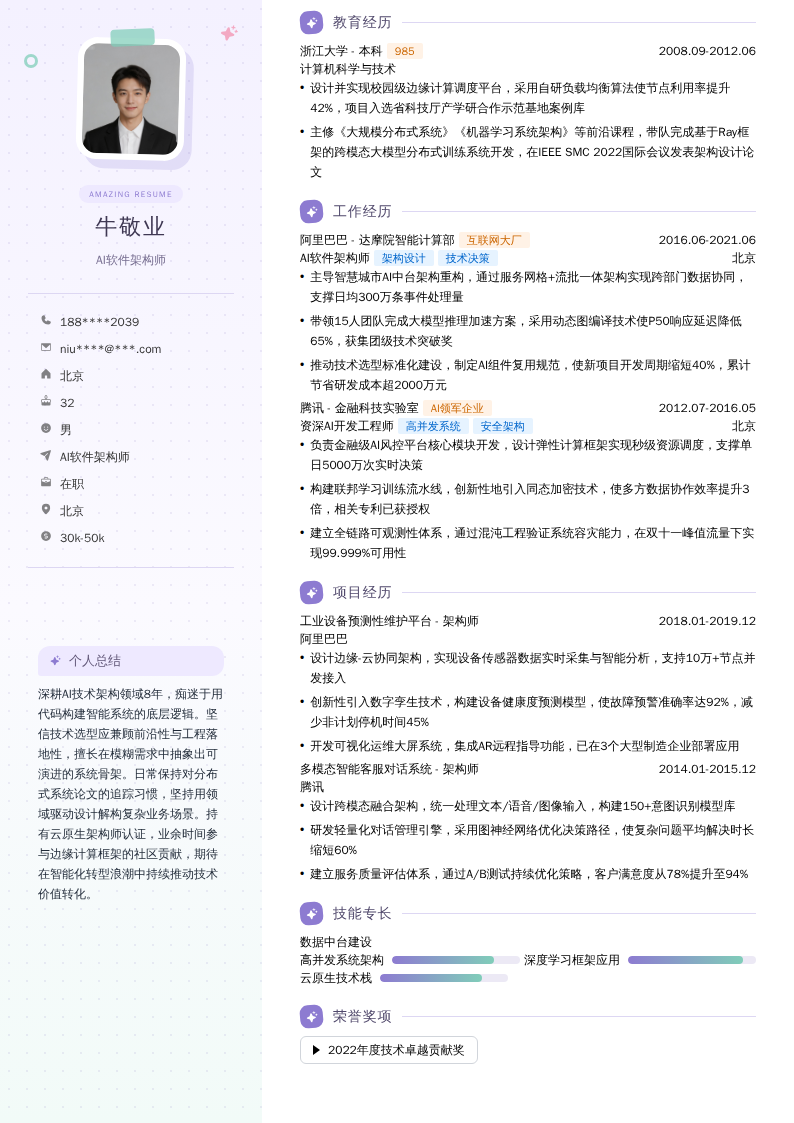Click the profile photo of 牛敬业

click(x=131, y=99)
